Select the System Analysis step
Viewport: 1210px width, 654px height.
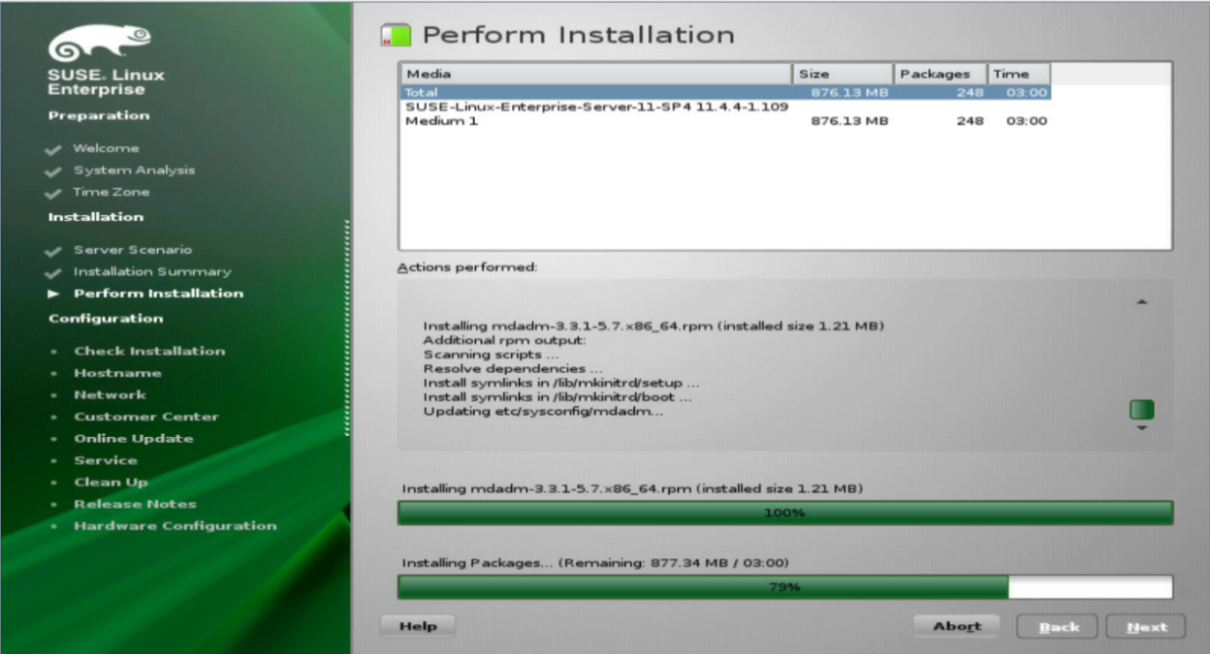134,170
